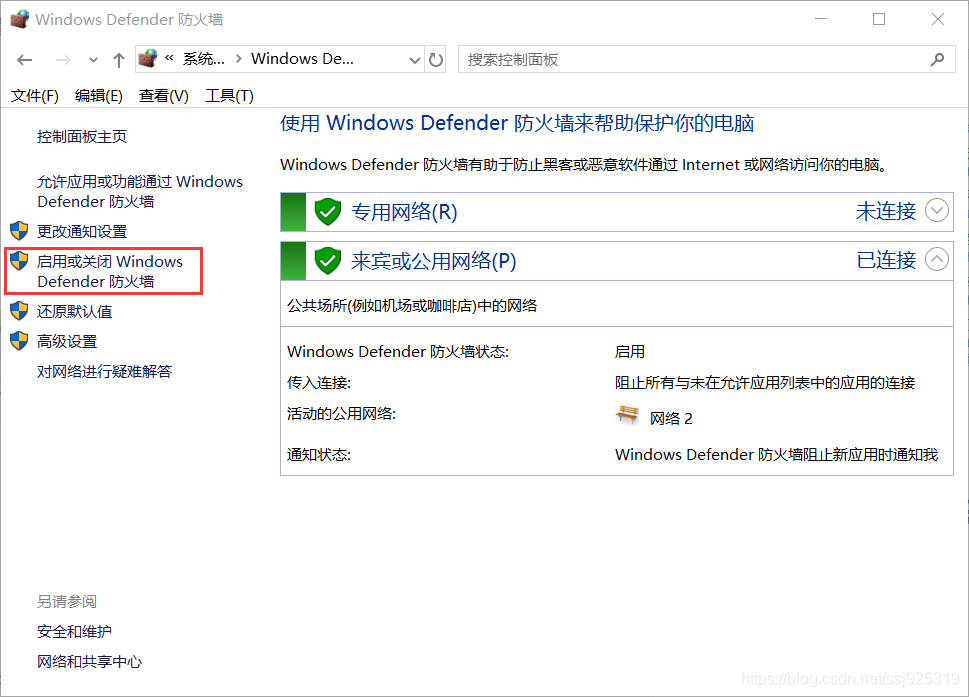Click 还原默认值 link

(x=74, y=311)
